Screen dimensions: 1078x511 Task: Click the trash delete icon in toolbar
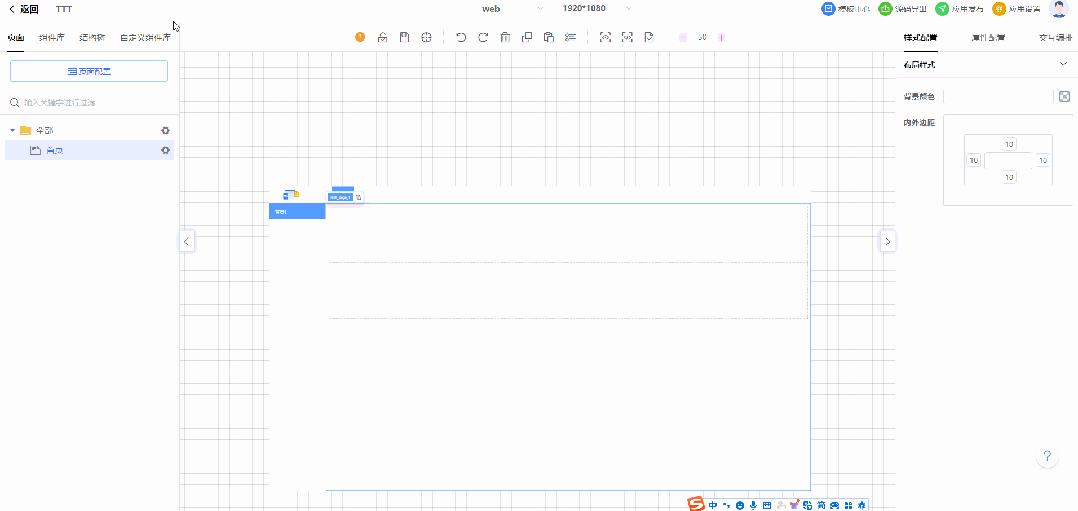(x=505, y=37)
